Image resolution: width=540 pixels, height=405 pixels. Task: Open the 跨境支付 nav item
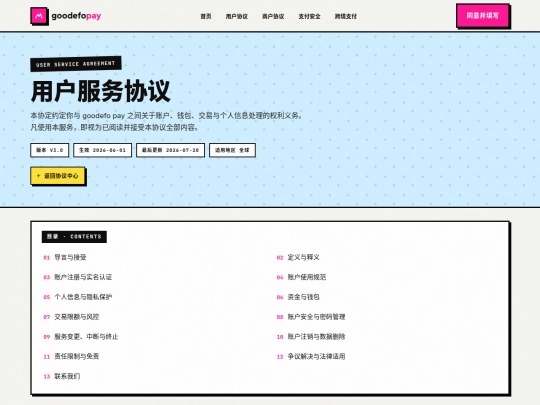[346, 16]
